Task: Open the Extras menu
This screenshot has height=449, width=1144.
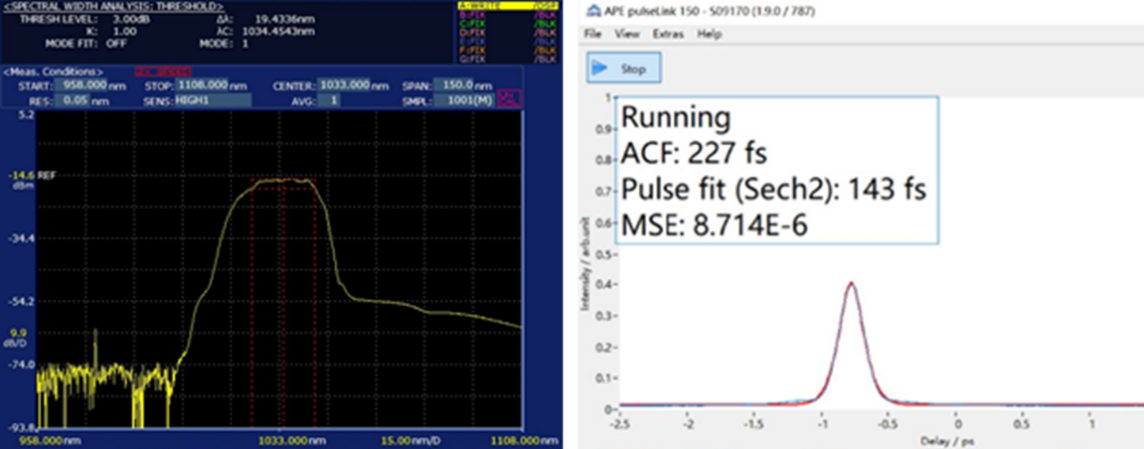Action: coord(667,34)
